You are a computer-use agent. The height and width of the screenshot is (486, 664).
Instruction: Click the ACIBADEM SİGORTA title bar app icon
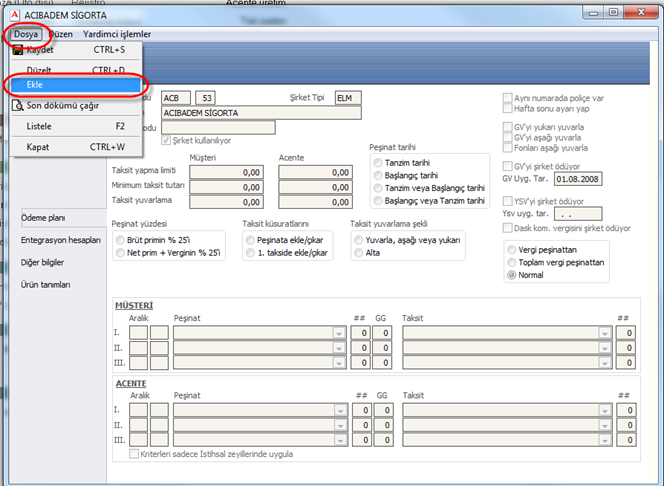(x=12, y=13)
